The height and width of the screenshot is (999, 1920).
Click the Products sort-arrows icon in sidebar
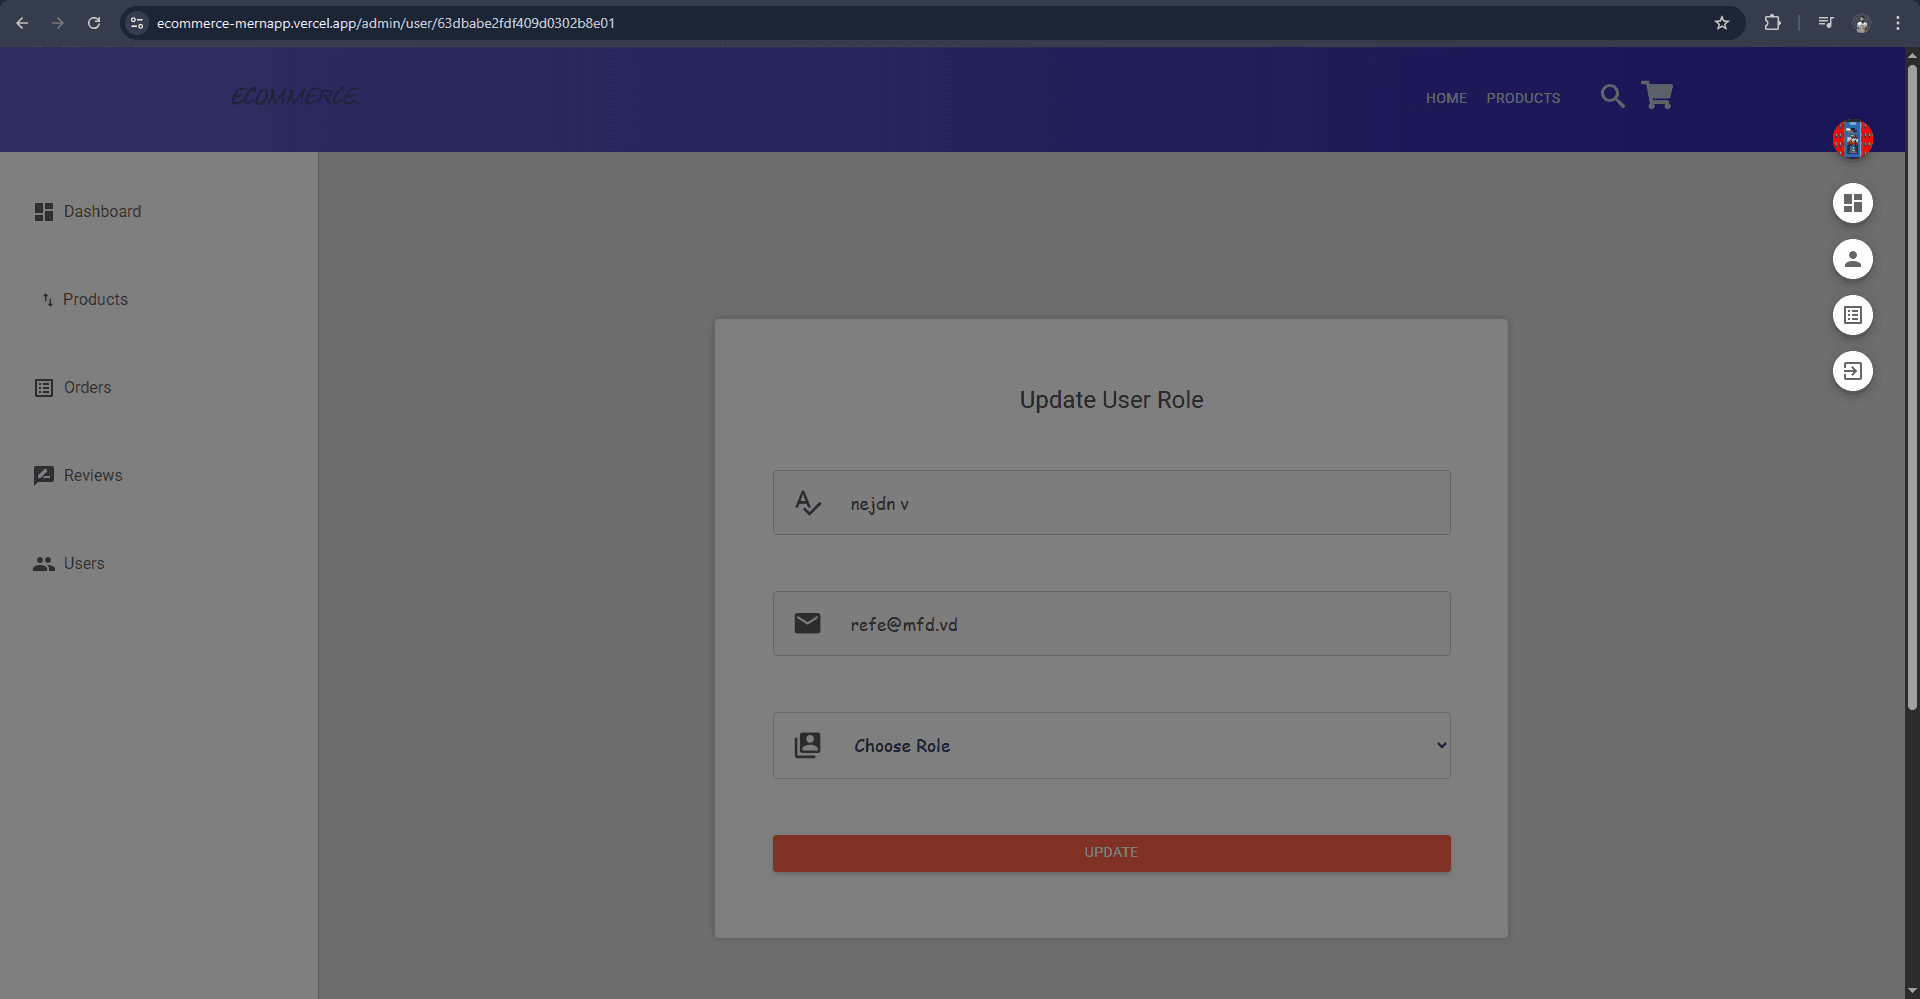(46, 299)
